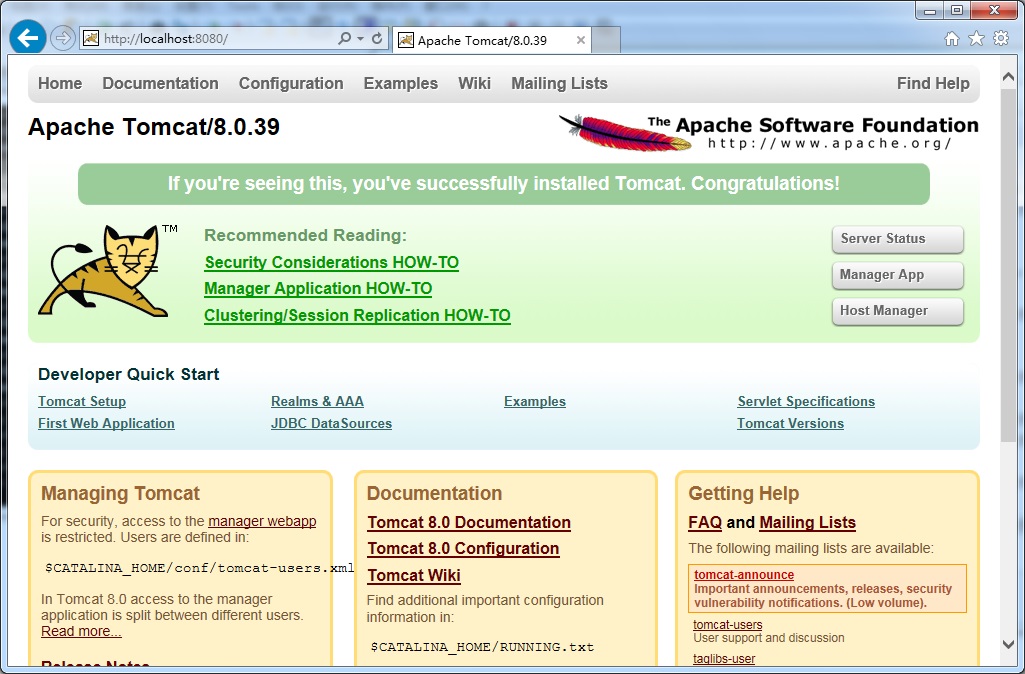Image resolution: width=1025 pixels, height=674 pixels.
Task: Click the Apache Software Foundation feather logo
Action: 769,133
